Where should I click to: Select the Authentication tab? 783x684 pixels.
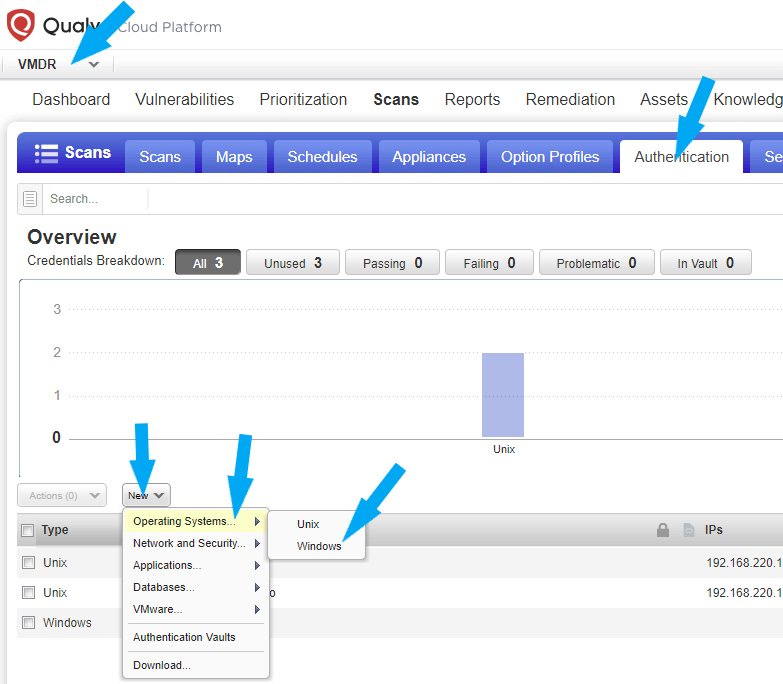tap(681, 157)
